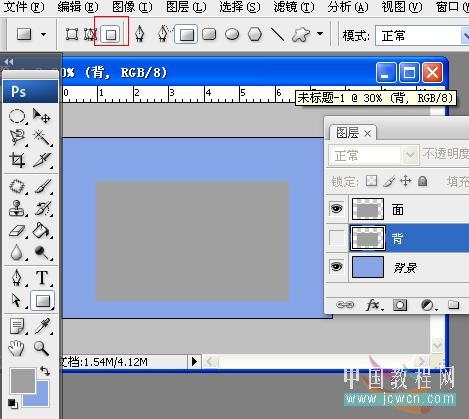The height and width of the screenshot is (419, 469).
Task: Select the Hand tool
Action: click(x=16, y=348)
